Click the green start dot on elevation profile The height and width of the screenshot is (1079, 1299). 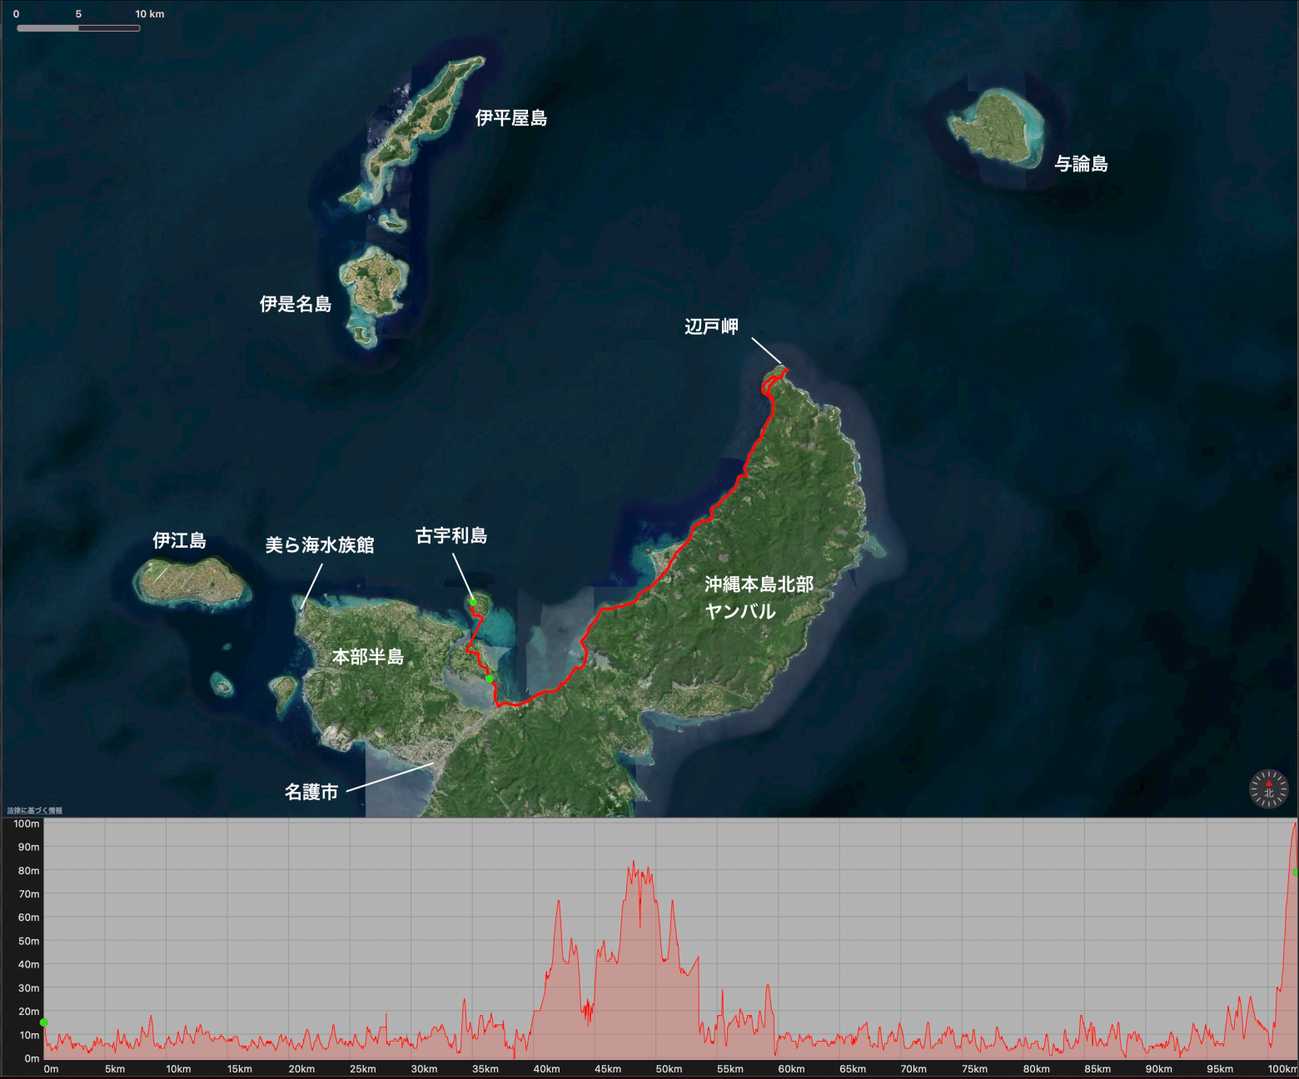pos(43,1022)
